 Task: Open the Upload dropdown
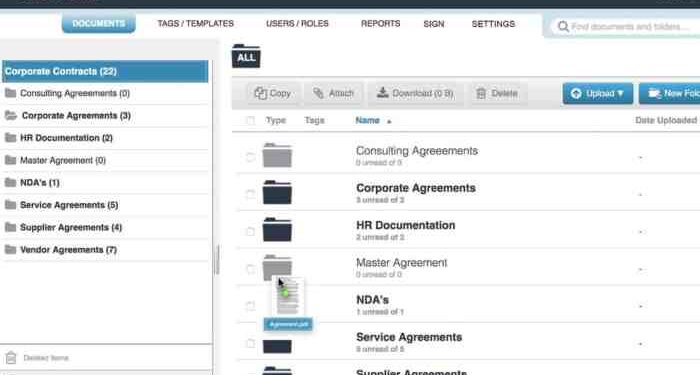pyautogui.click(x=598, y=93)
